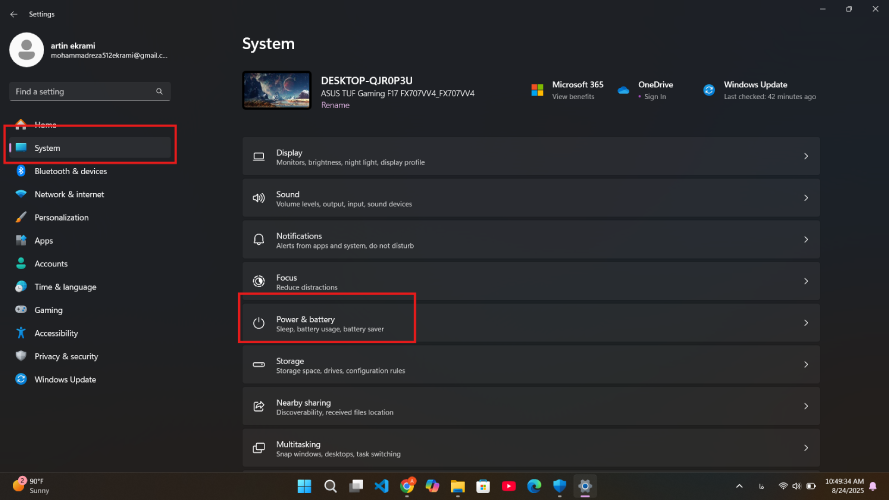Expand the Storage settings chevron
Image resolution: width=889 pixels, height=500 pixels.
coord(806,365)
